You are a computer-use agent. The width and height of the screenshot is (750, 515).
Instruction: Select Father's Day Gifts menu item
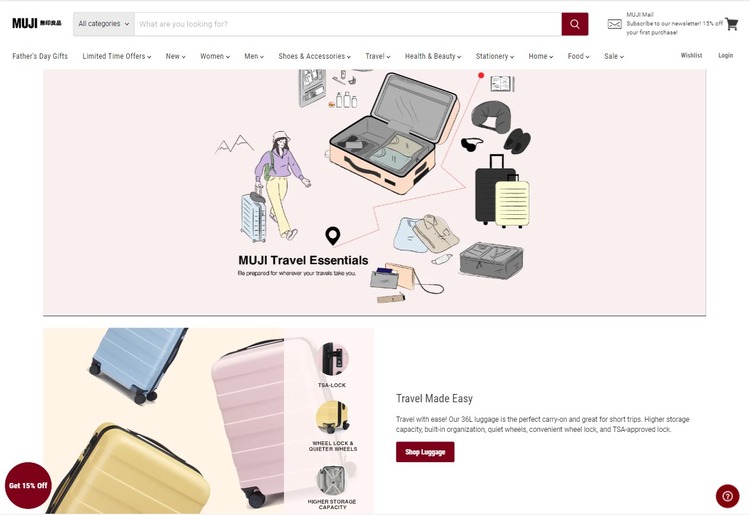tap(40, 56)
